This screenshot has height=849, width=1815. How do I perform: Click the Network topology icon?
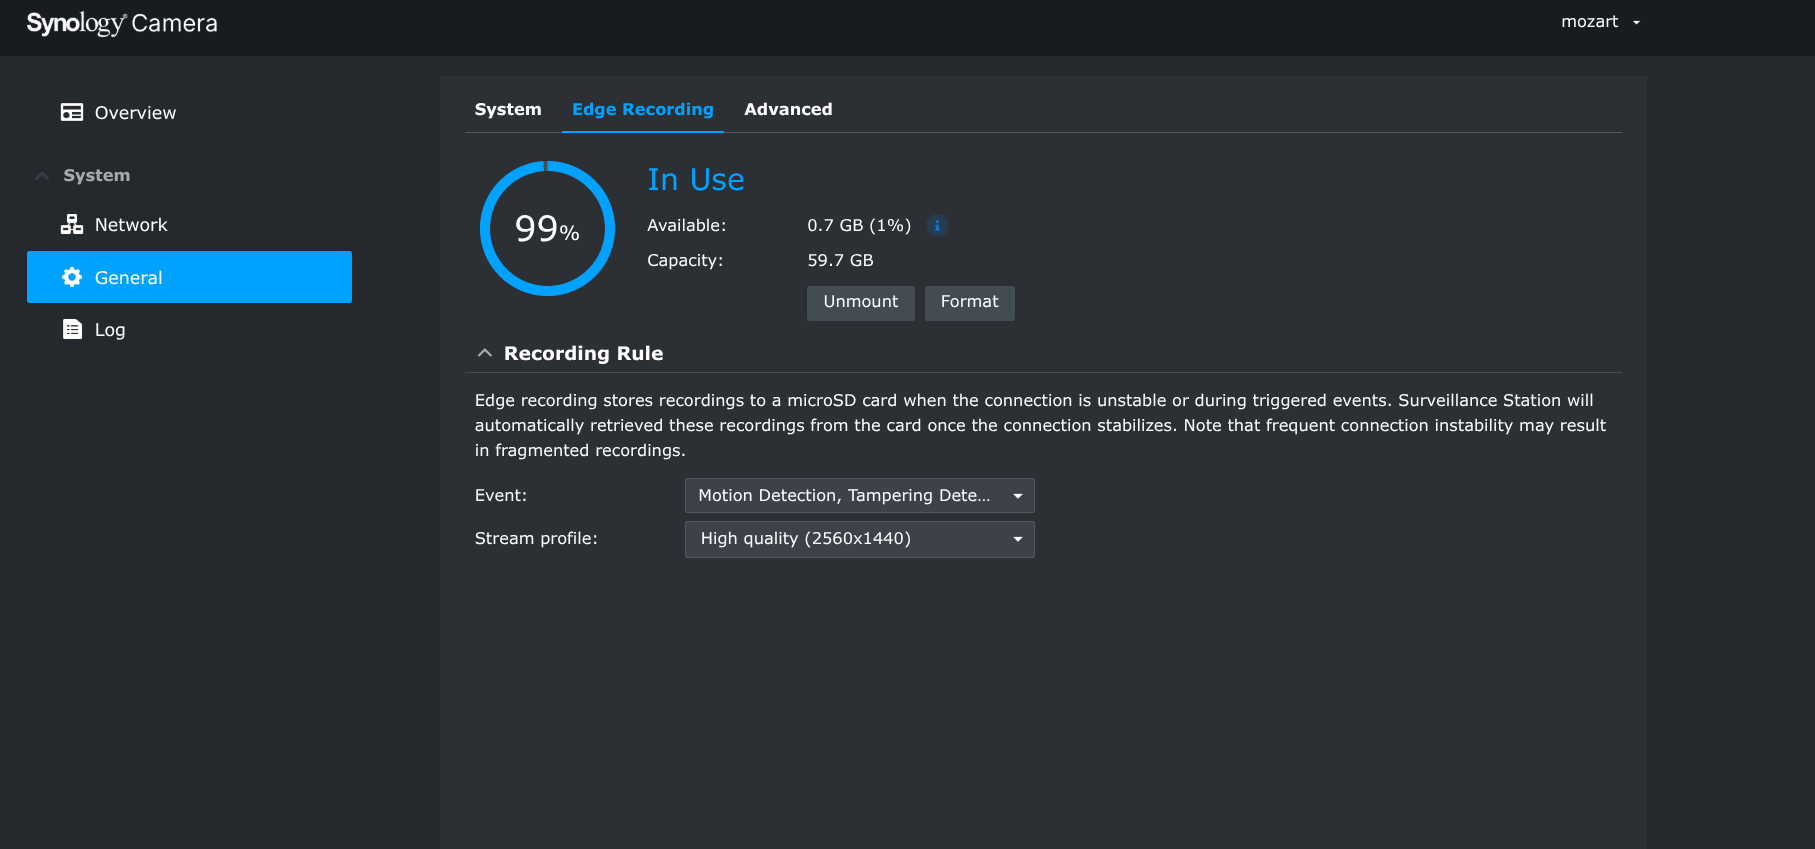point(72,224)
